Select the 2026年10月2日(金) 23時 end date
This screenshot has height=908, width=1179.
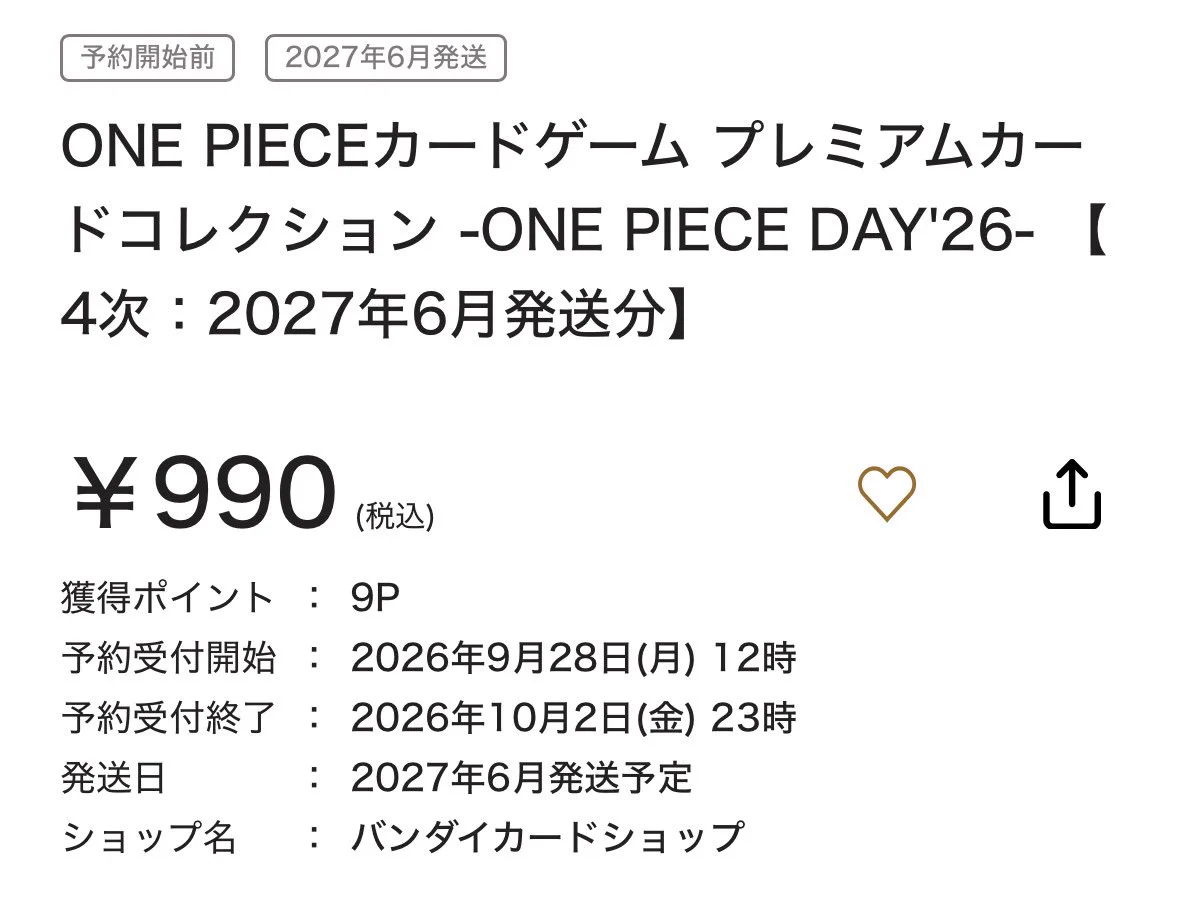[x=573, y=718]
